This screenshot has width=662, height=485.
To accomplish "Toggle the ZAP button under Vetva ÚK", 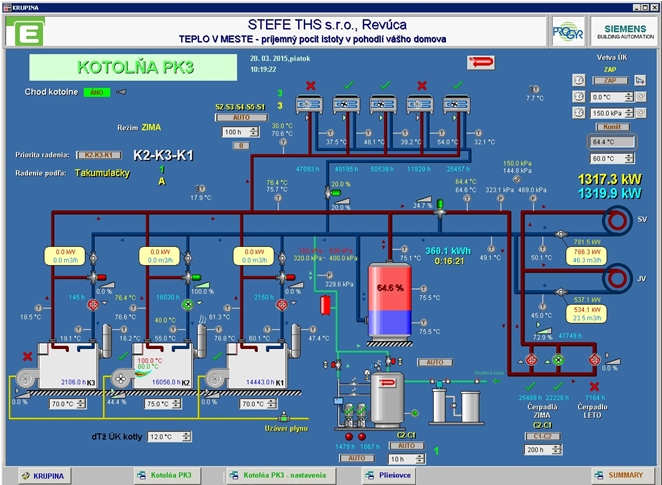I will tap(610, 80).
